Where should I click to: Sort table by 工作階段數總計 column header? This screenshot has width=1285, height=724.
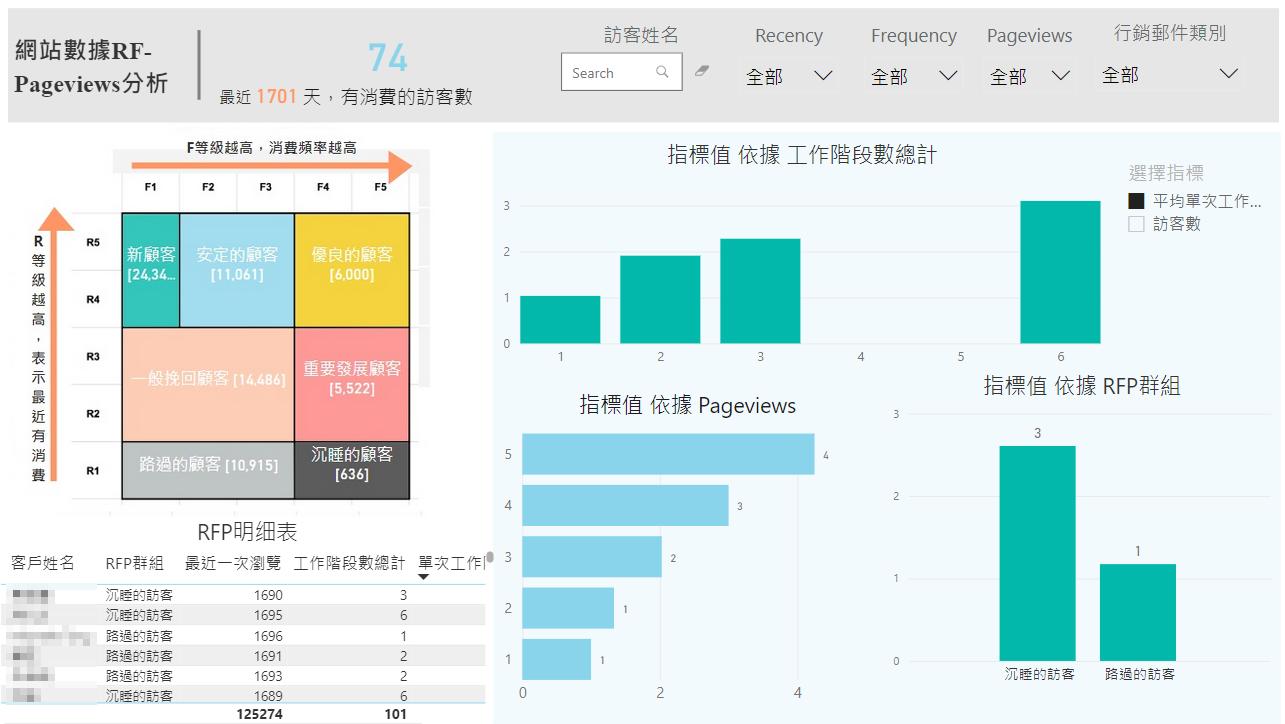click(349, 563)
